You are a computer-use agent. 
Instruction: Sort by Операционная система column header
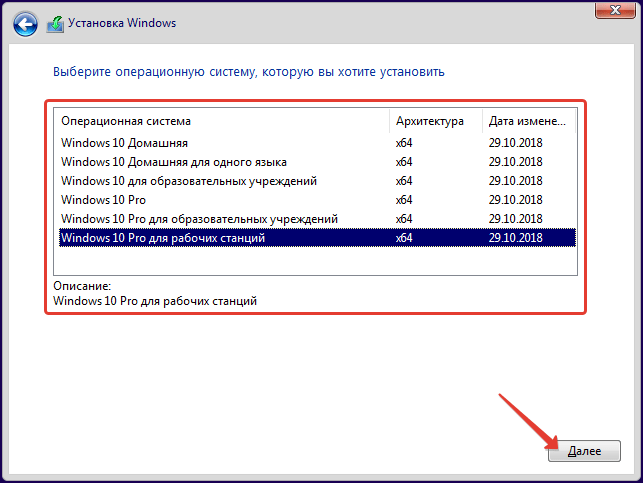coord(222,121)
